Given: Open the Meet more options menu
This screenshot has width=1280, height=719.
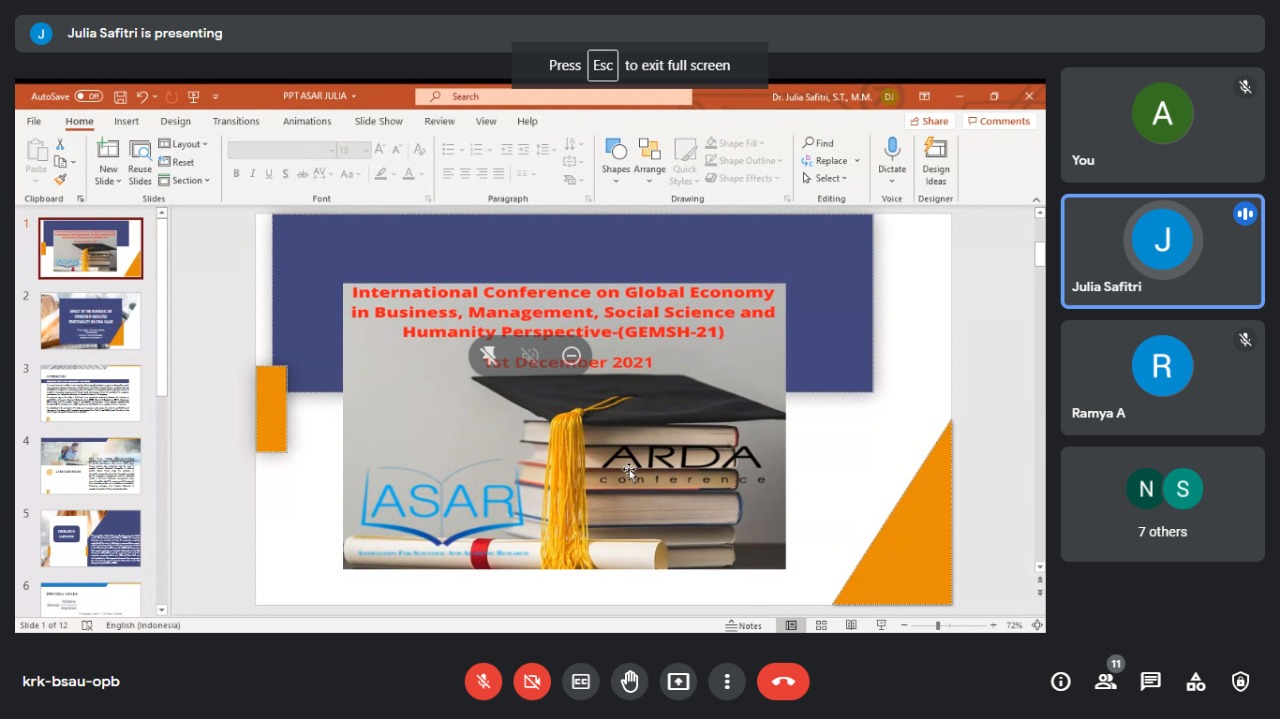Looking at the screenshot, I should point(727,682).
